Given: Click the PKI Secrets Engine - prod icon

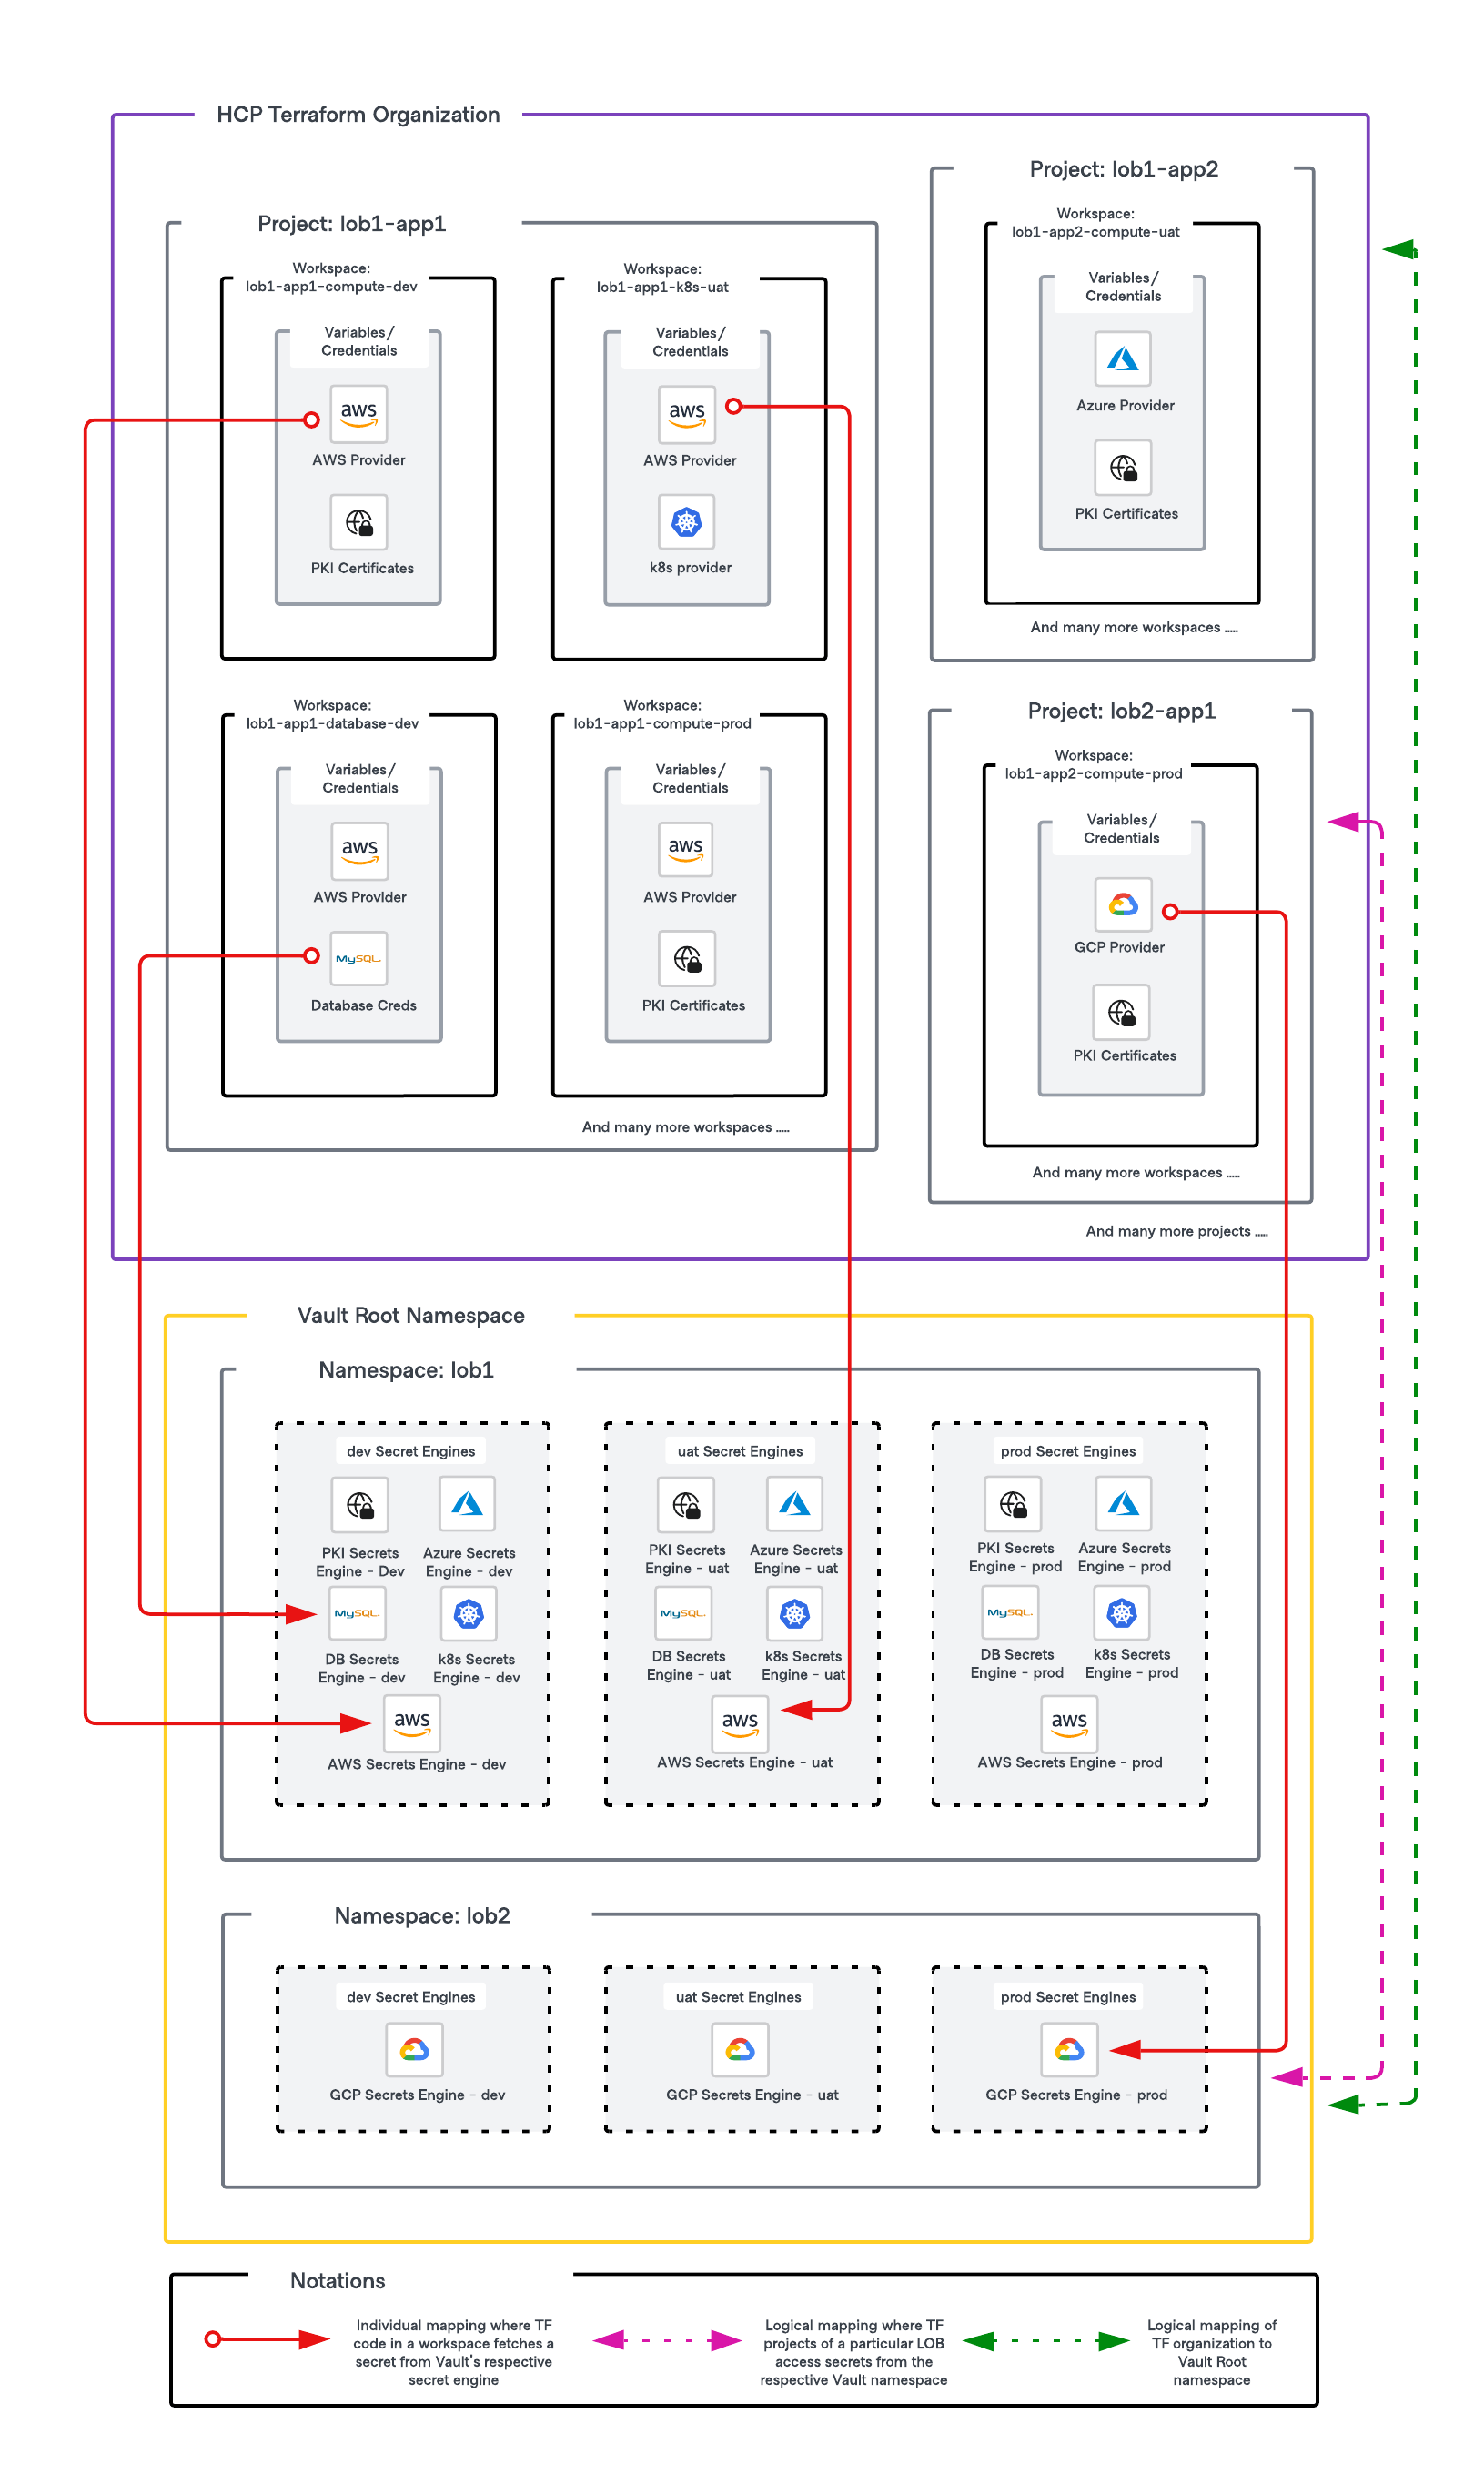Looking at the screenshot, I should point(1013,1503).
